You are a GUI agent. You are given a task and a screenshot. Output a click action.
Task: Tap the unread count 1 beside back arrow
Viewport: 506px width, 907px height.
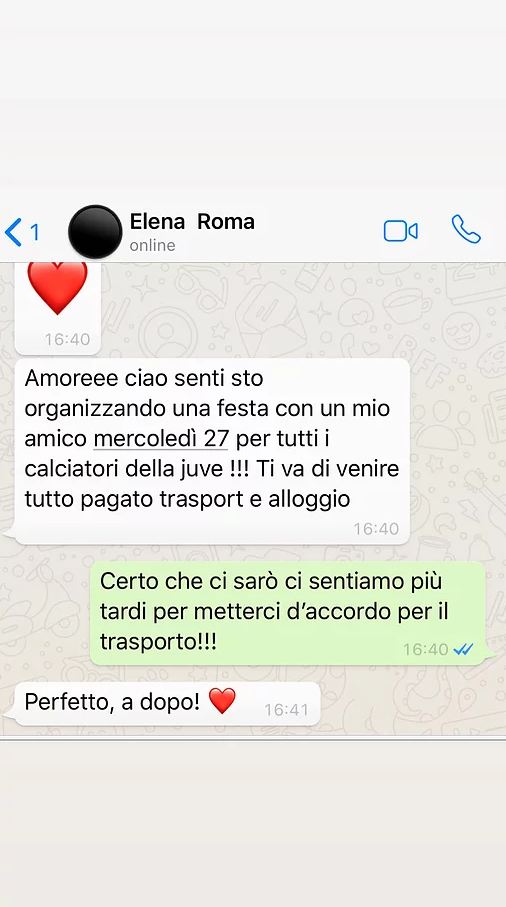point(35,233)
